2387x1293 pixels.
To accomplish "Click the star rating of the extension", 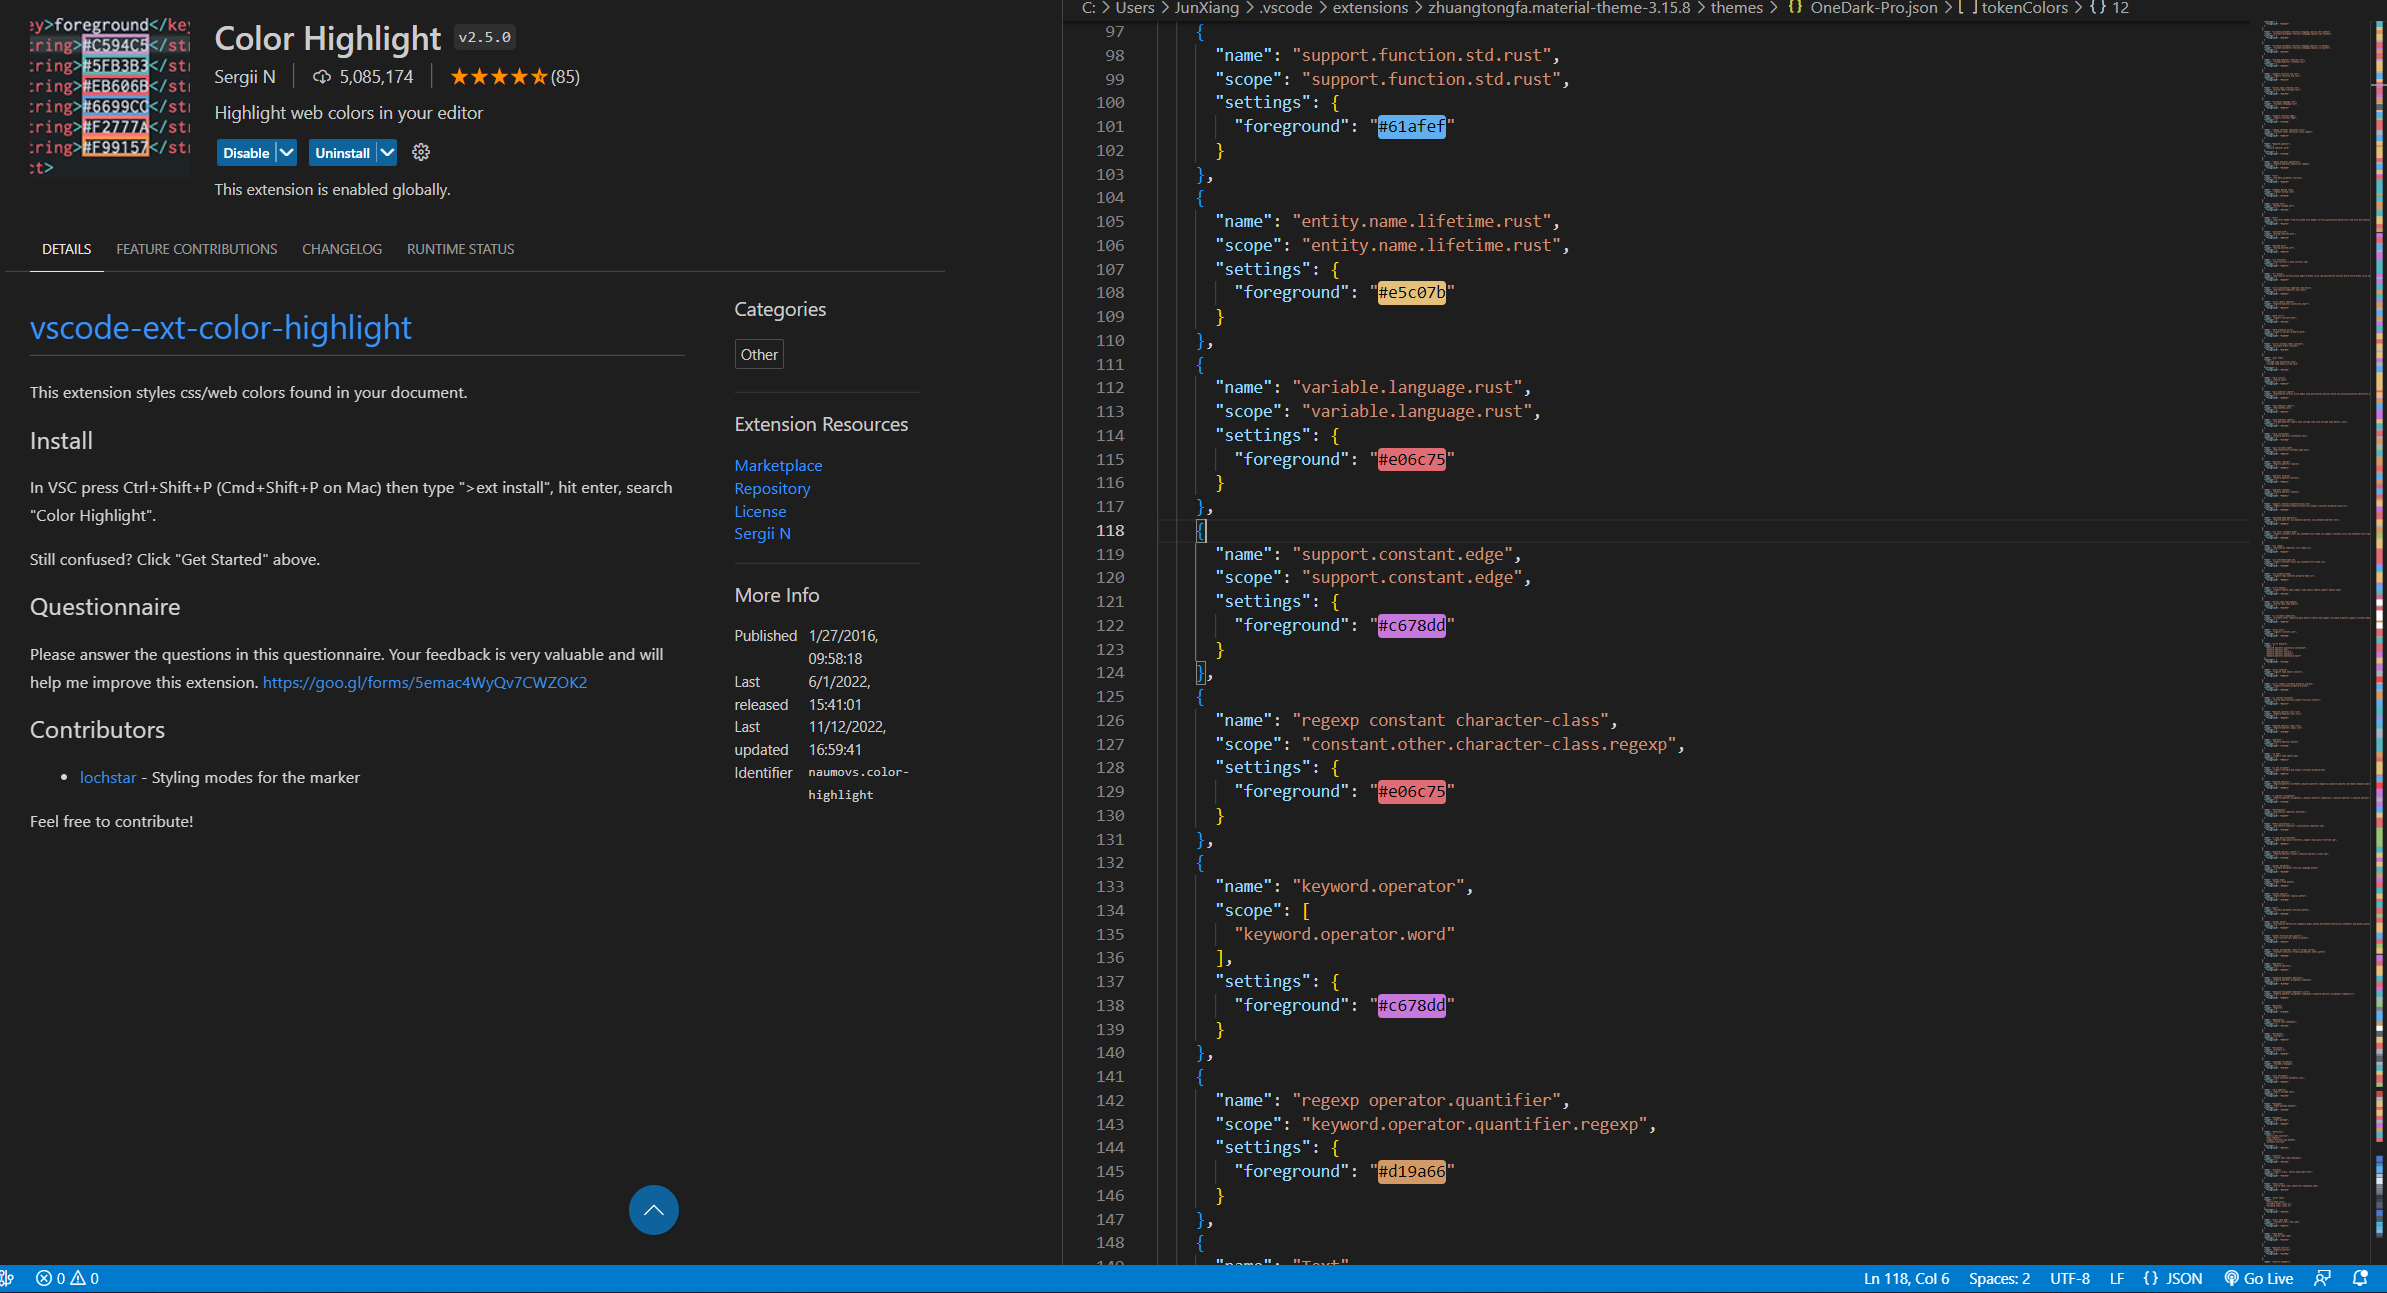I will tap(499, 77).
